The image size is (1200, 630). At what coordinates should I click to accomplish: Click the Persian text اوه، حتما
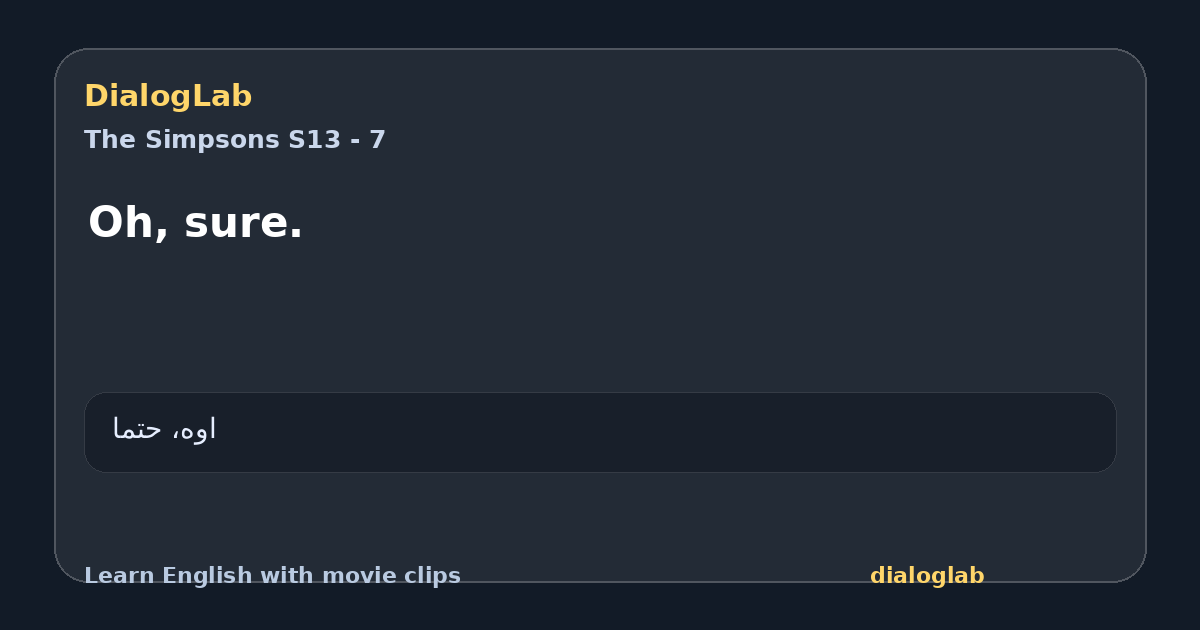tap(164, 429)
